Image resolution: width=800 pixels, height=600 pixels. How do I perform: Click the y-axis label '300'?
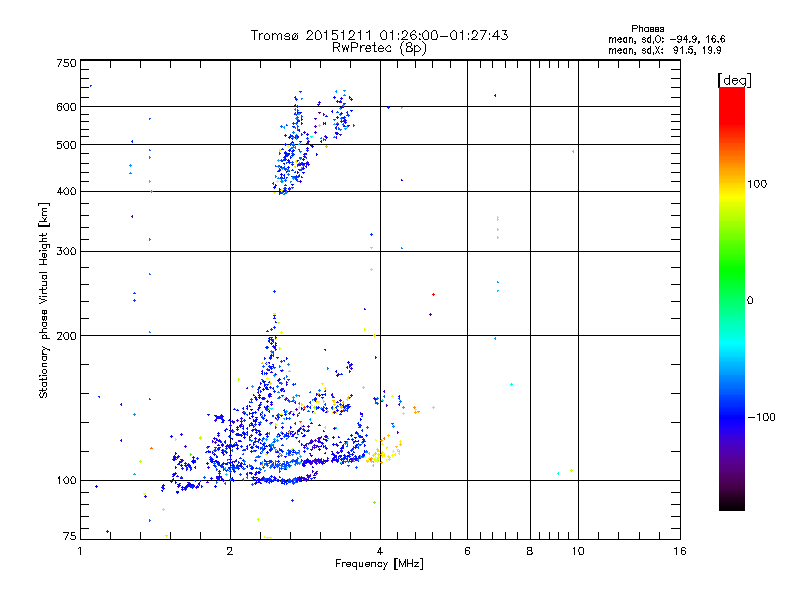(66, 252)
